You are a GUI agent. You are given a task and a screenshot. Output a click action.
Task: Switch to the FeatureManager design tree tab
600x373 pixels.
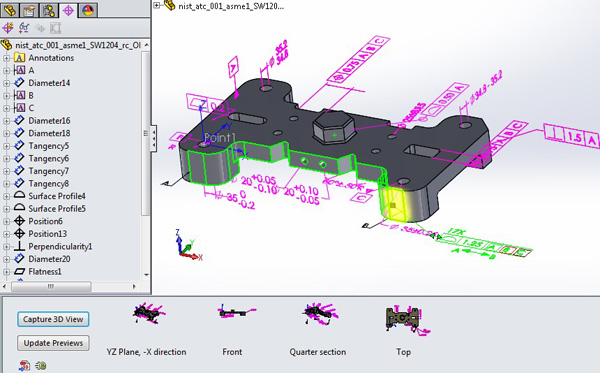[9, 10]
